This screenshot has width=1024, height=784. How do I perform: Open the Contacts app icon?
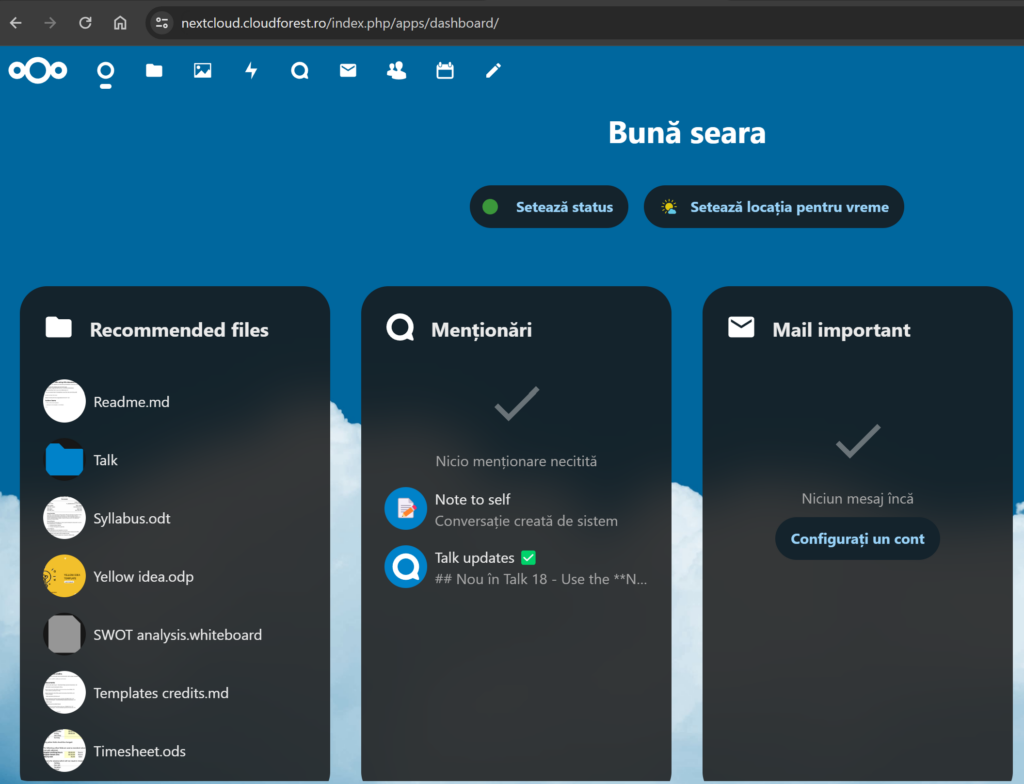[x=397, y=71]
